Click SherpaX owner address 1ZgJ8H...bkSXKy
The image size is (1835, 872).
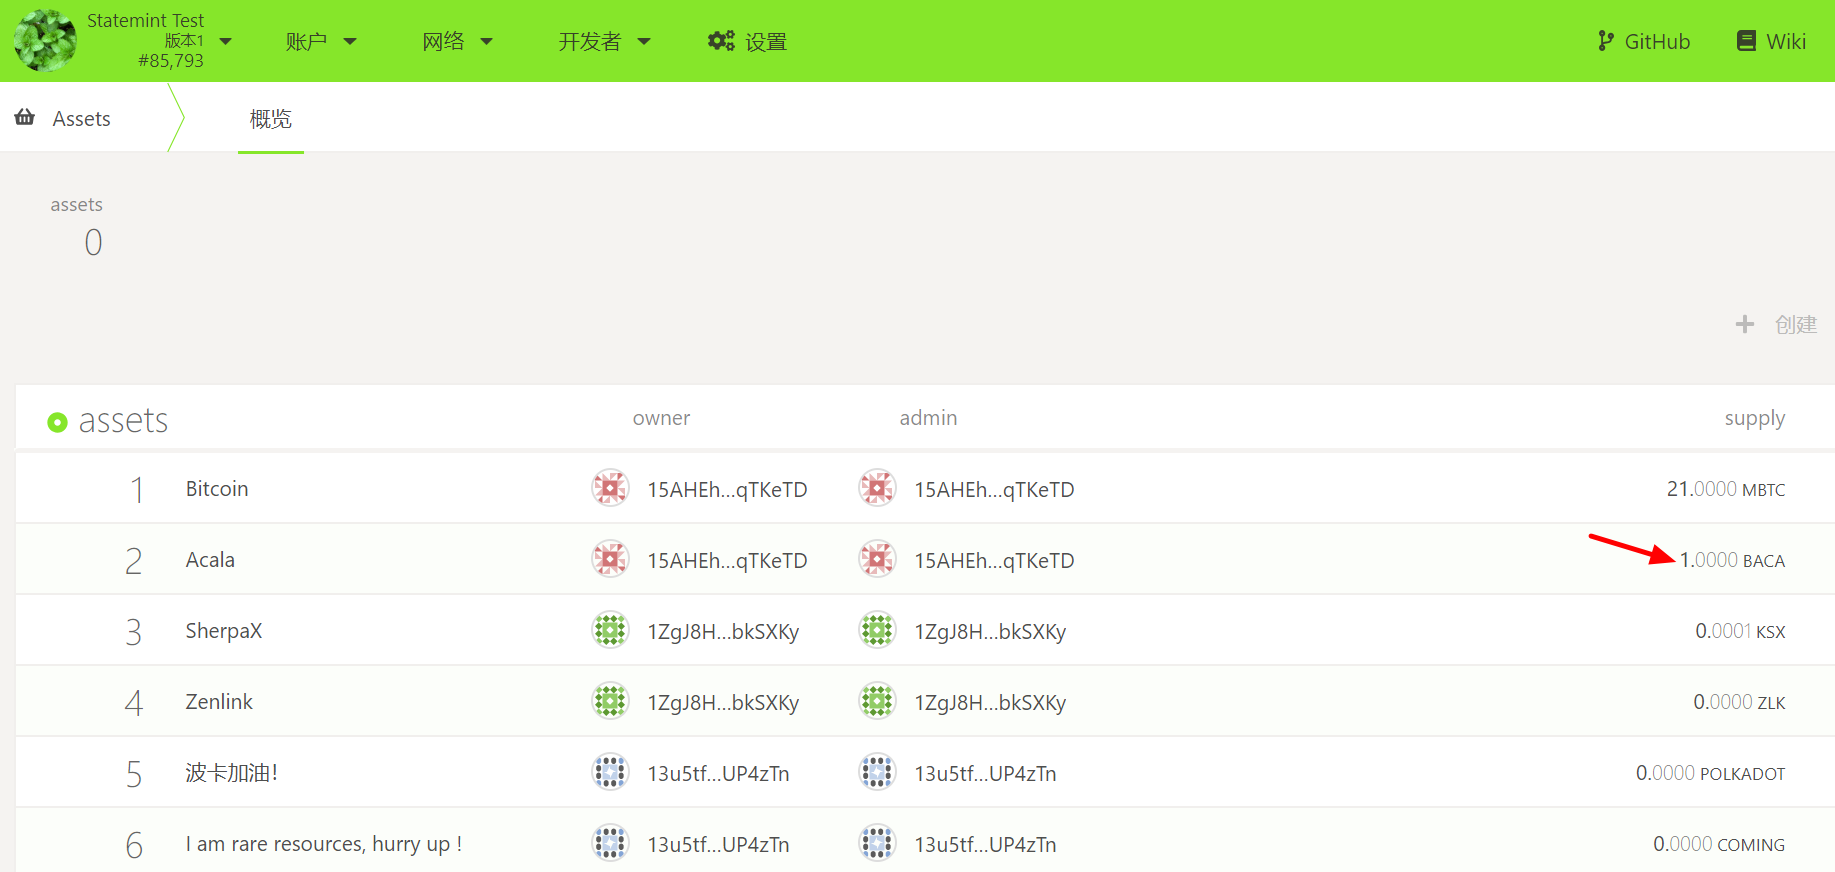(x=723, y=632)
